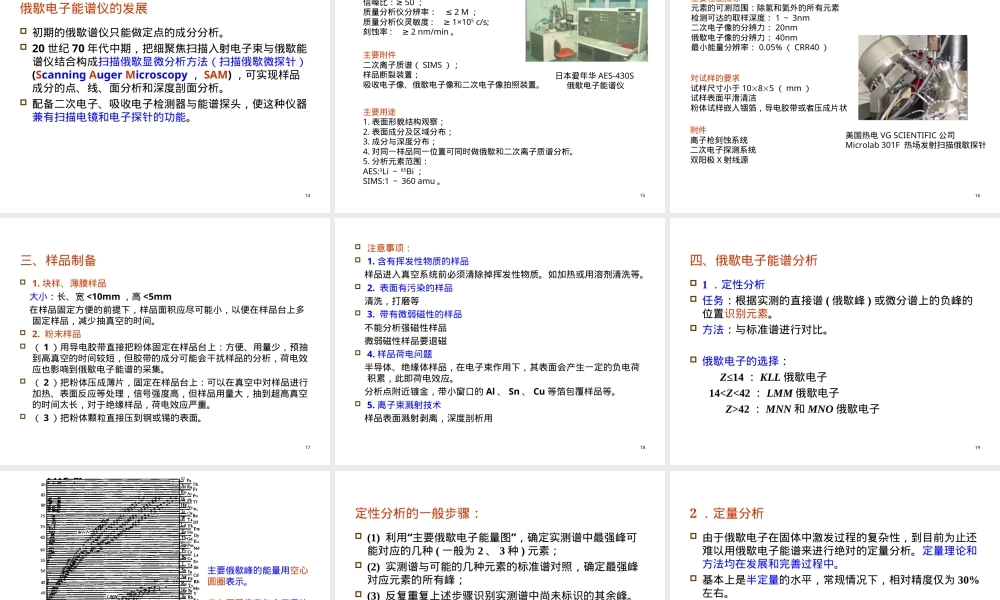Viewport: 1000px width, 600px height.
Task: Select the slide titled 2．定量分析
Action: (x=835, y=536)
